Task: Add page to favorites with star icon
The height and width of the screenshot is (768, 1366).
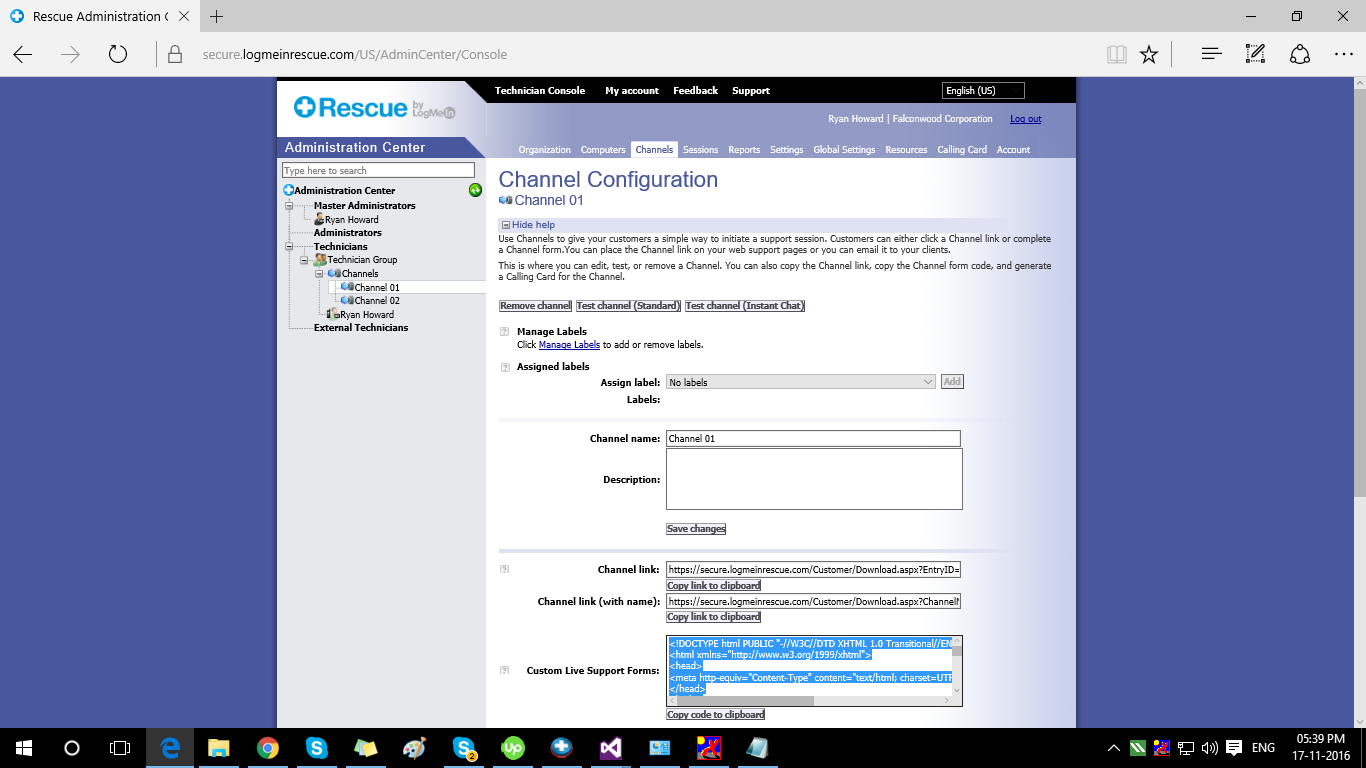Action: click(1149, 55)
